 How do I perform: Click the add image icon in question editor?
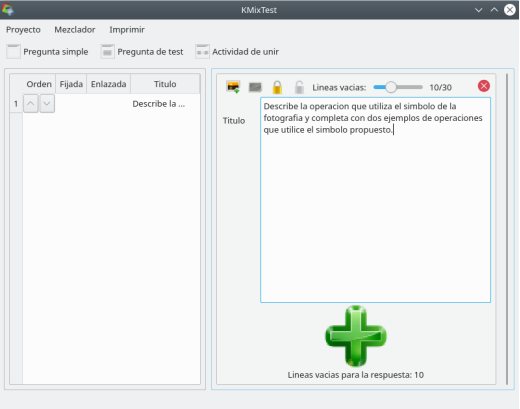tap(233, 87)
